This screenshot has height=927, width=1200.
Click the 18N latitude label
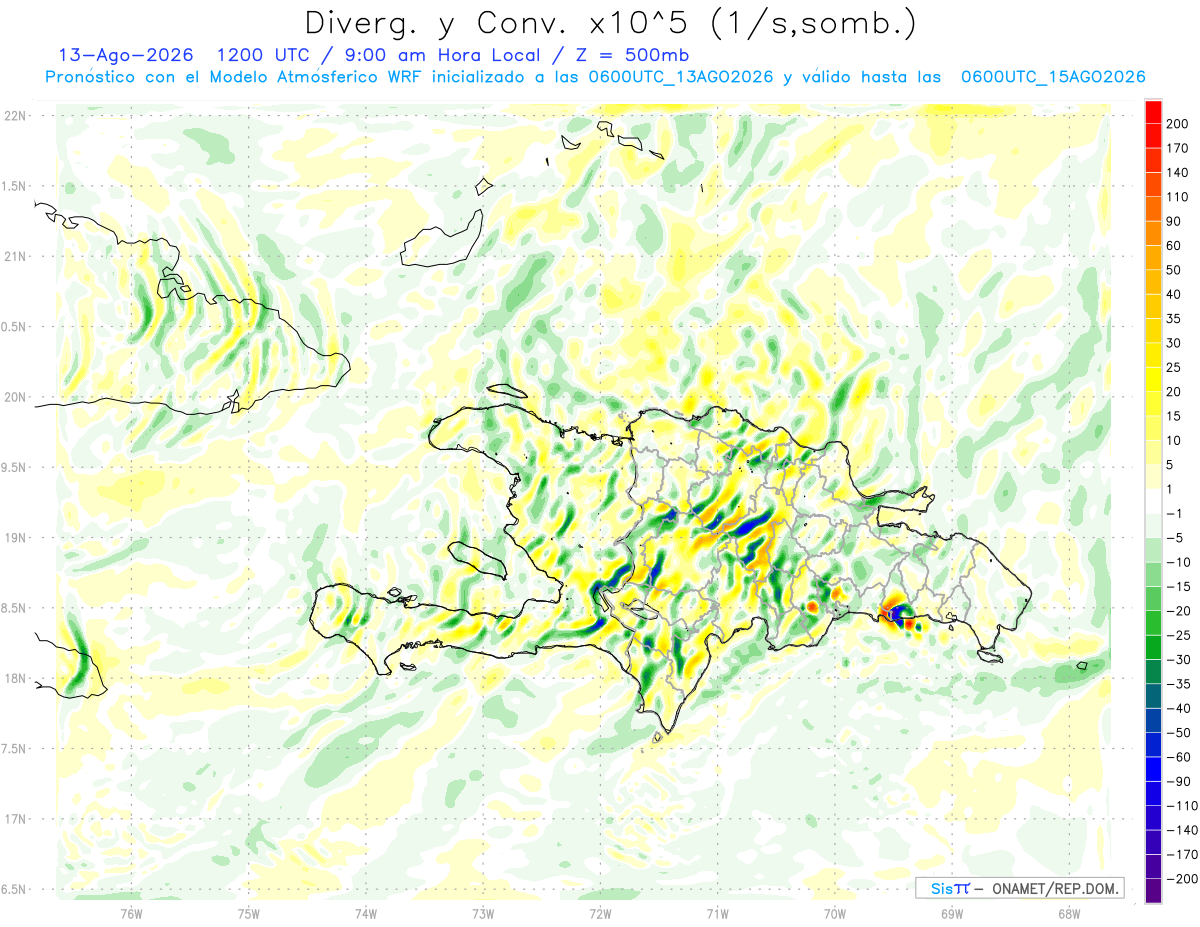click(x=15, y=678)
